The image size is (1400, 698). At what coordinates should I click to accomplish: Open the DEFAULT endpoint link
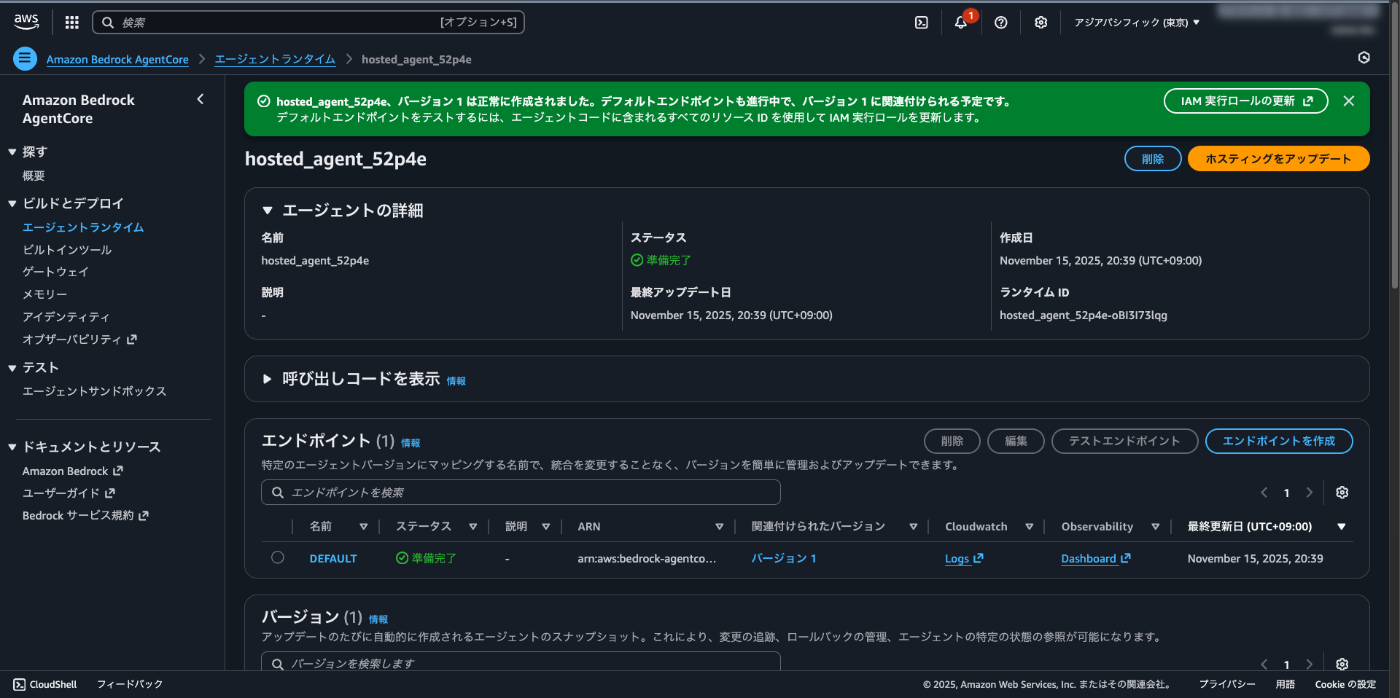click(x=333, y=558)
